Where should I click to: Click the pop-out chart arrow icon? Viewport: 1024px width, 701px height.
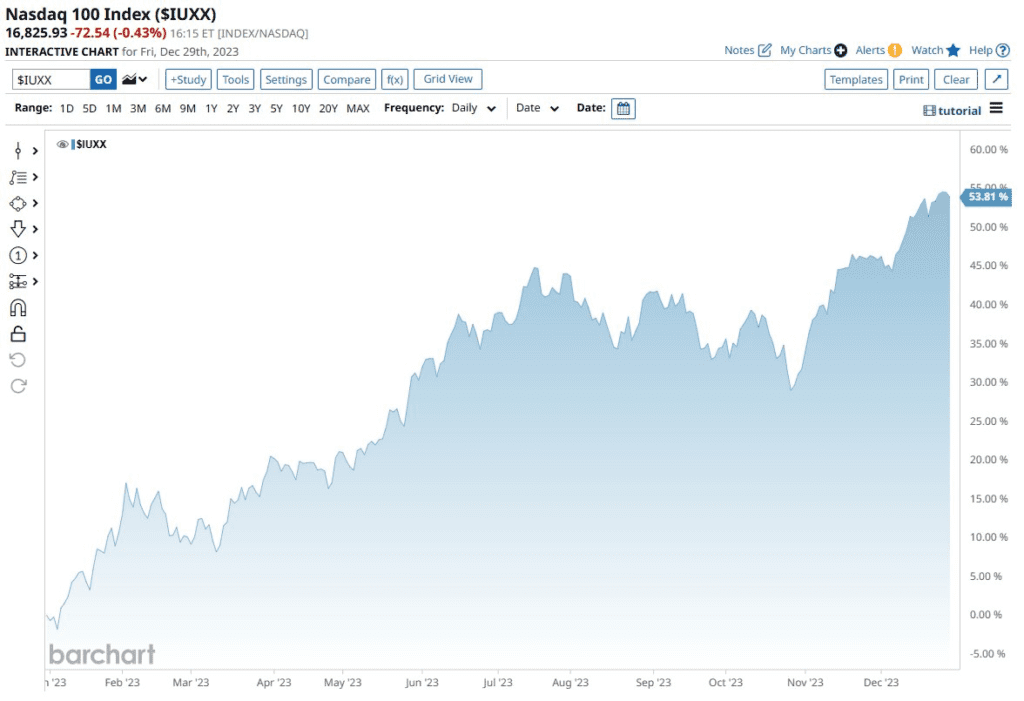(x=996, y=80)
